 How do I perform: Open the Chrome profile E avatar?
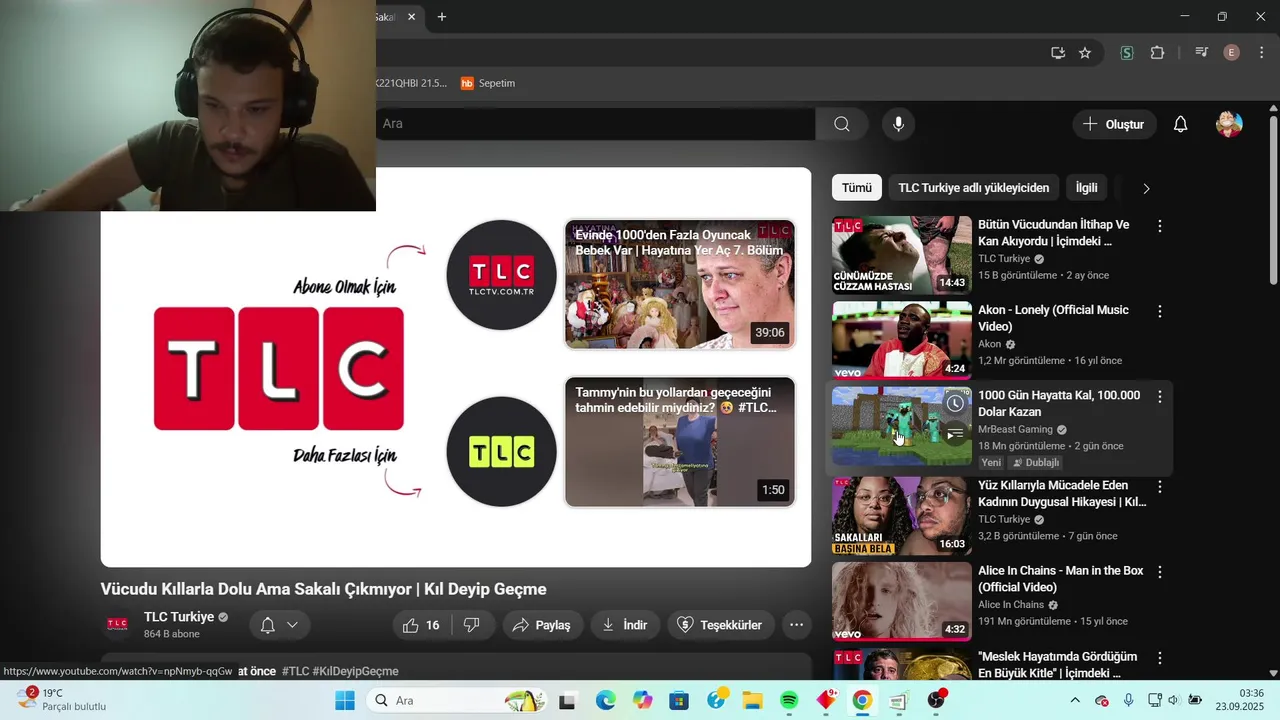[1232, 53]
